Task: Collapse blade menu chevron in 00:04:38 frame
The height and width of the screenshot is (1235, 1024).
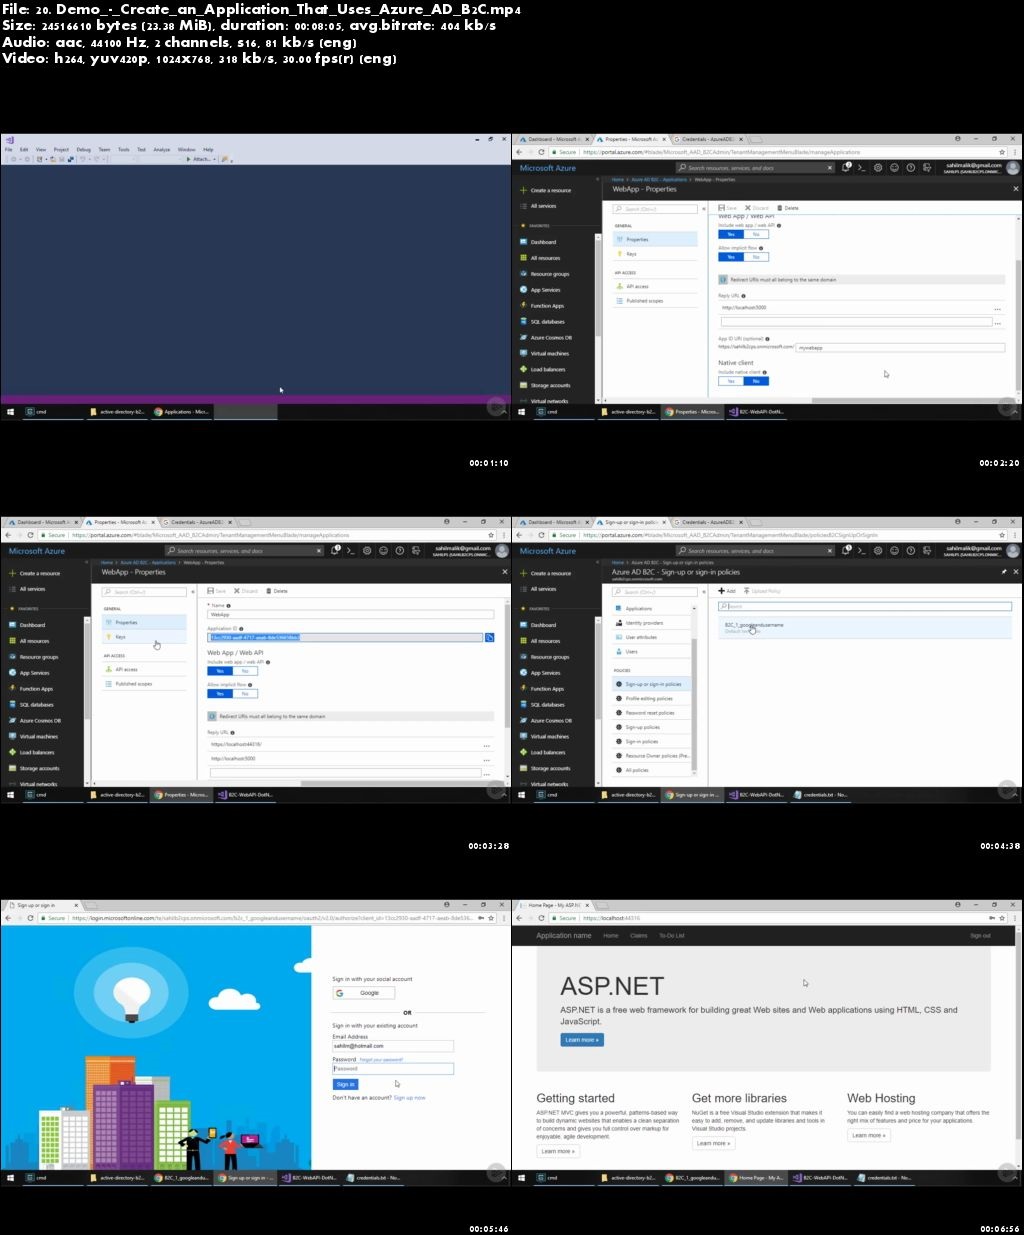Action: pyautogui.click(x=704, y=592)
